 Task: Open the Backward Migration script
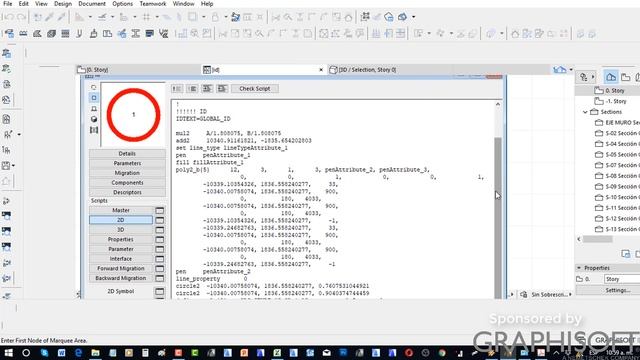(121, 278)
